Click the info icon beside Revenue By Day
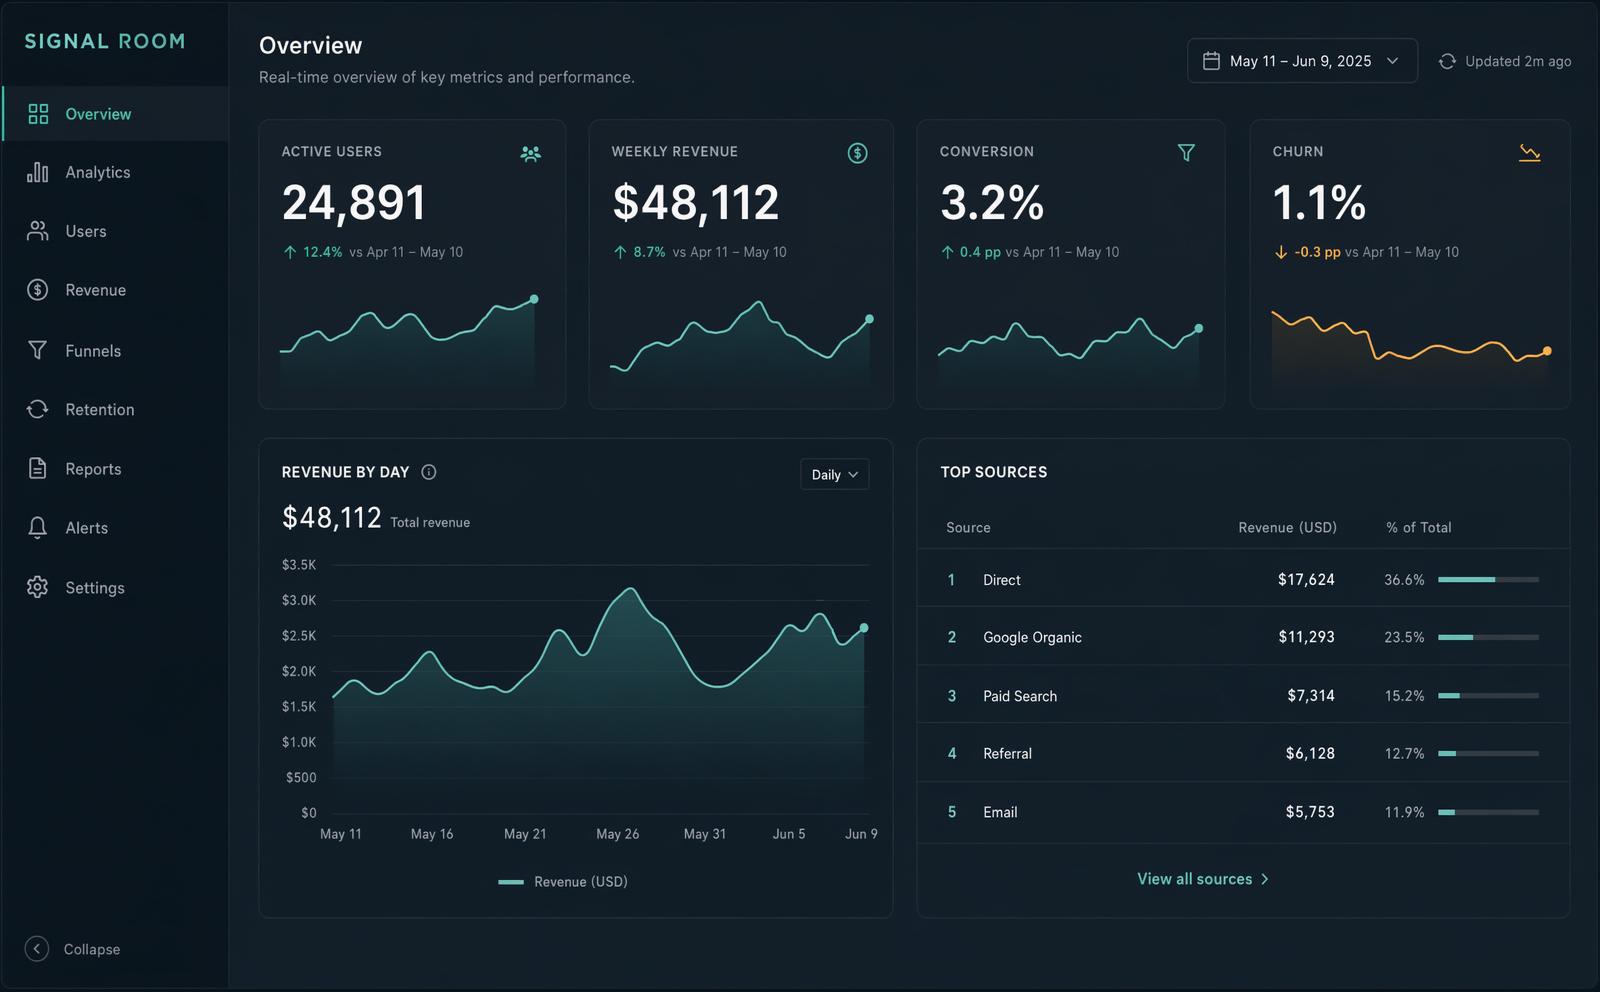The width and height of the screenshot is (1600, 992). [x=429, y=472]
